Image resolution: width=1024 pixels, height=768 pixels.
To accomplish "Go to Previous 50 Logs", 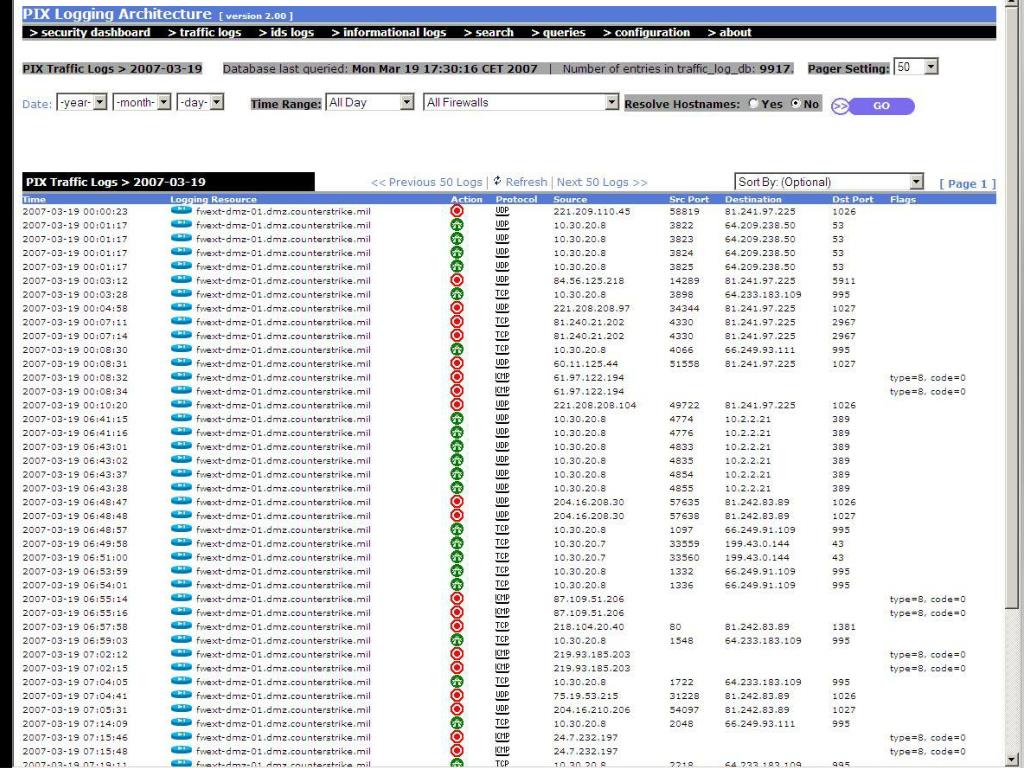I will (x=426, y=182).
